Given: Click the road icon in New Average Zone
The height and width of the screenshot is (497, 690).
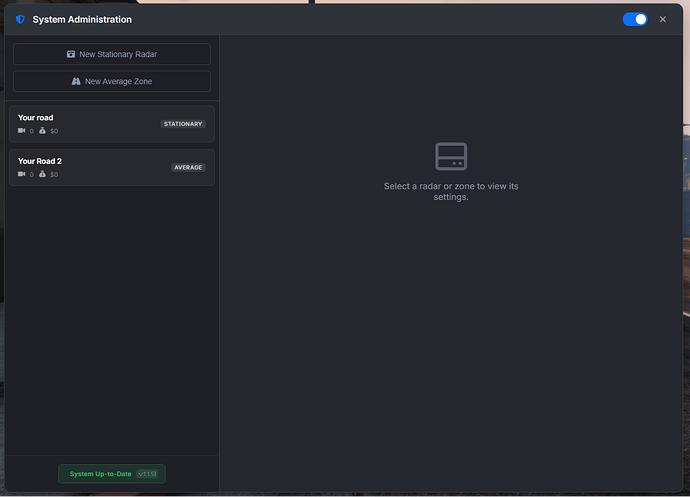Looking at the screenshot, I should (x=76, y=81).
